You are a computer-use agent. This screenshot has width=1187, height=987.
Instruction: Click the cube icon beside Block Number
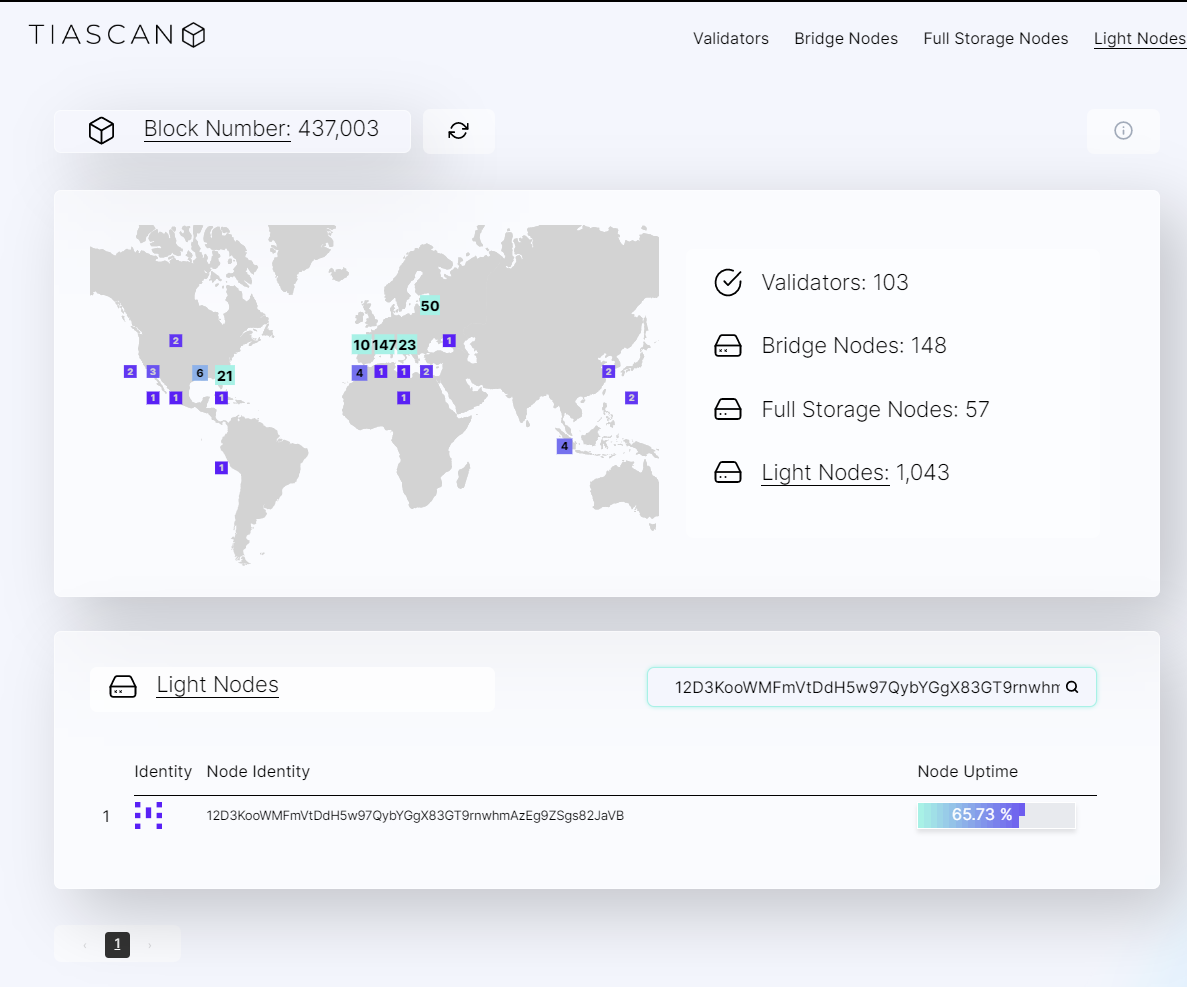(x=101, y=130)
